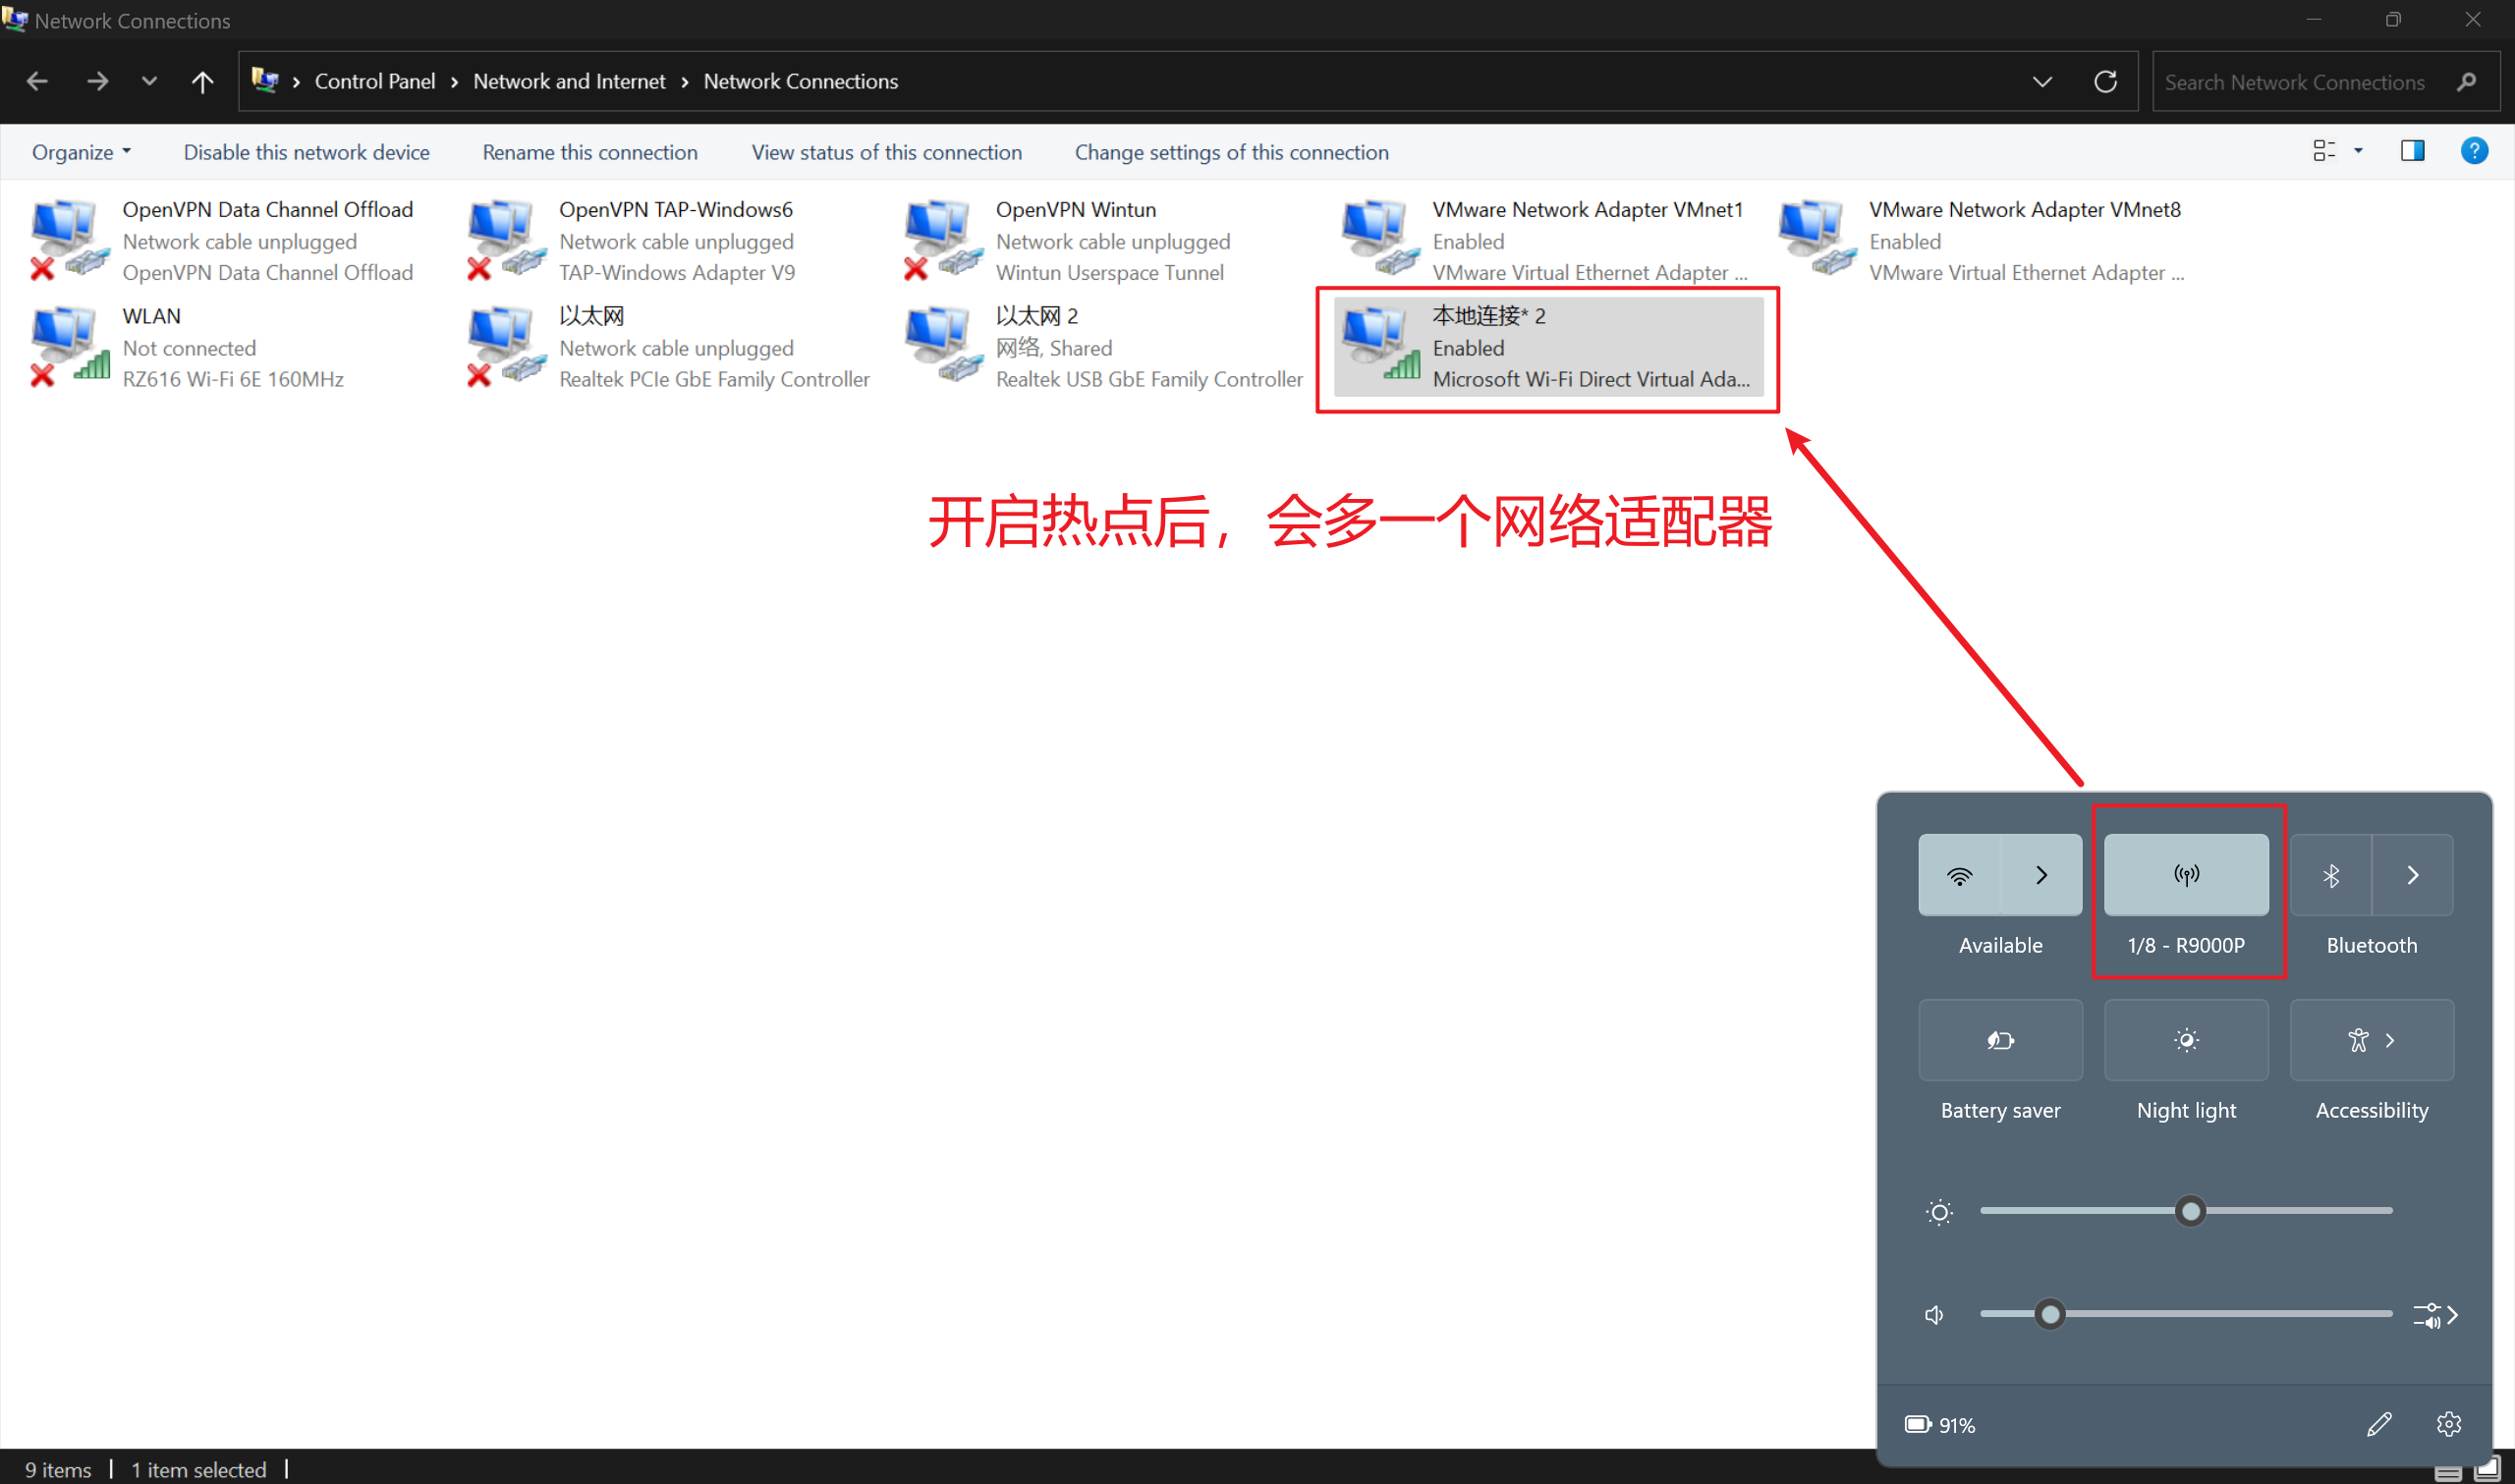Click View status of this connection

886,152
